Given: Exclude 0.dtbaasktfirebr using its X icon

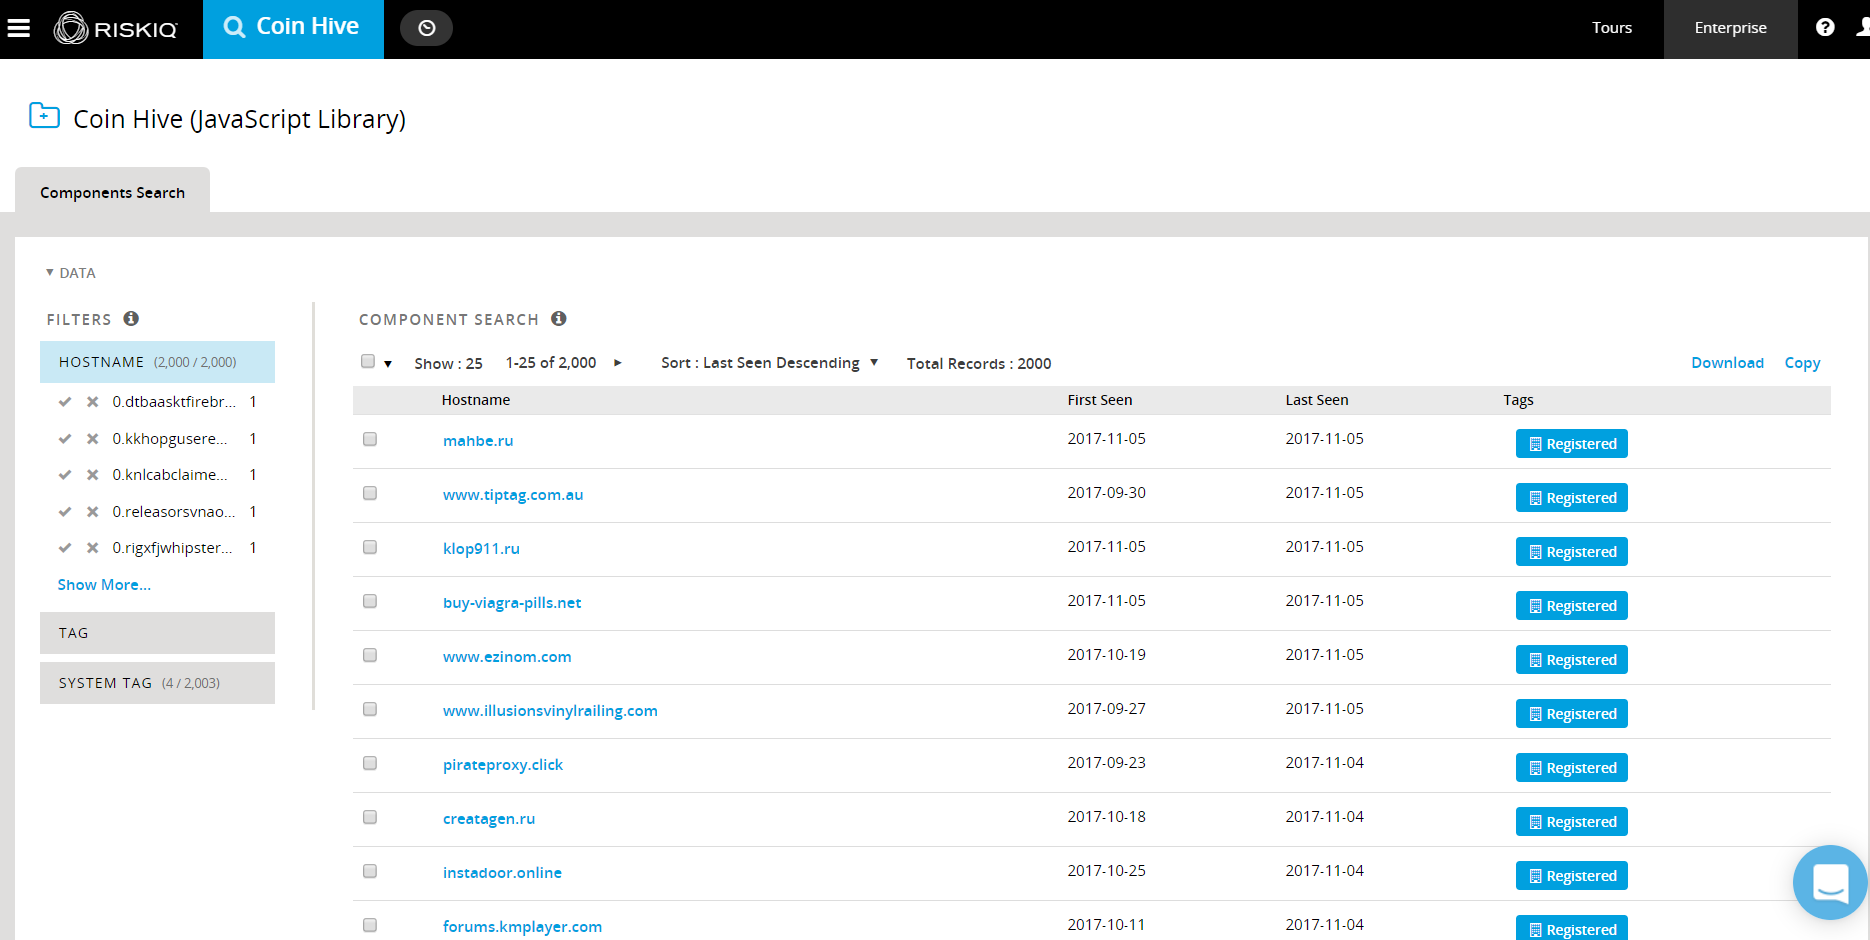Looking at the screenshot, I should tap(92, 402).
